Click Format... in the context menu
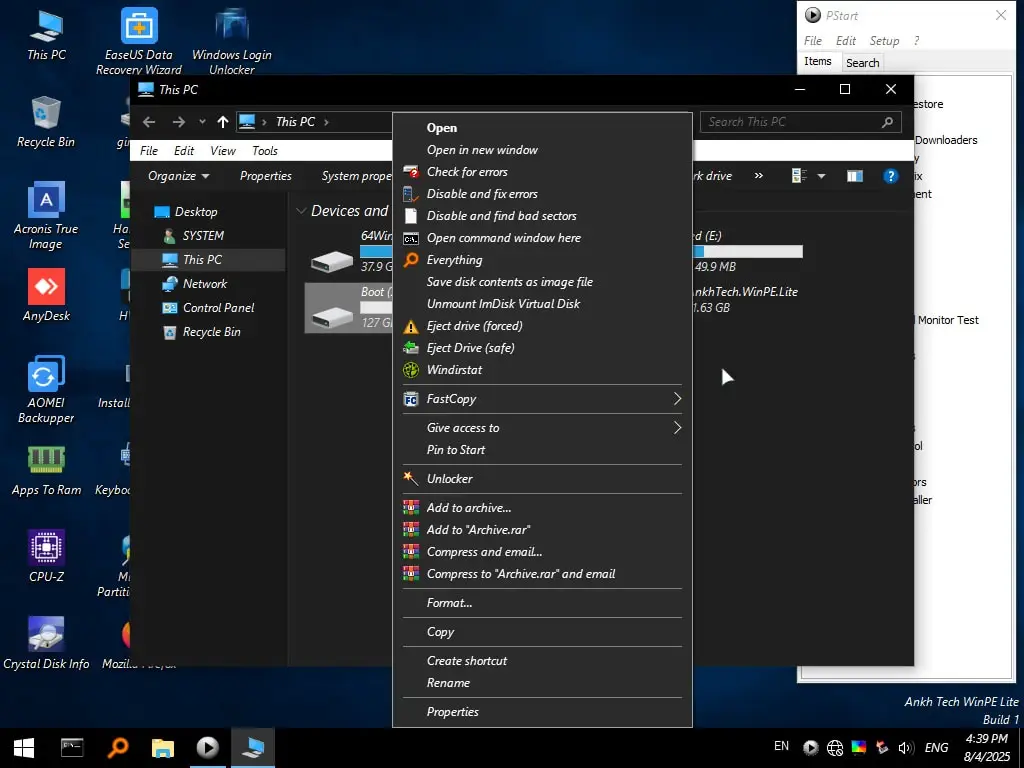 [449, 603]
